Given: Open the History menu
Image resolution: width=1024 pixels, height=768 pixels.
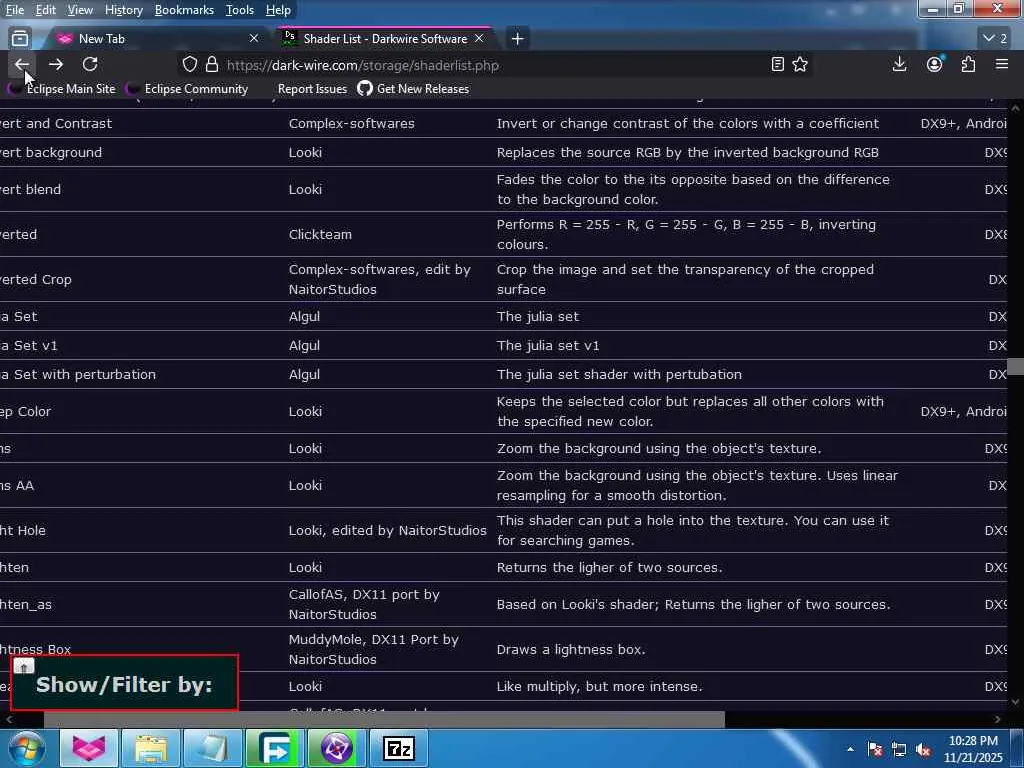Looking at the screenshot, I should pos(123,10).
